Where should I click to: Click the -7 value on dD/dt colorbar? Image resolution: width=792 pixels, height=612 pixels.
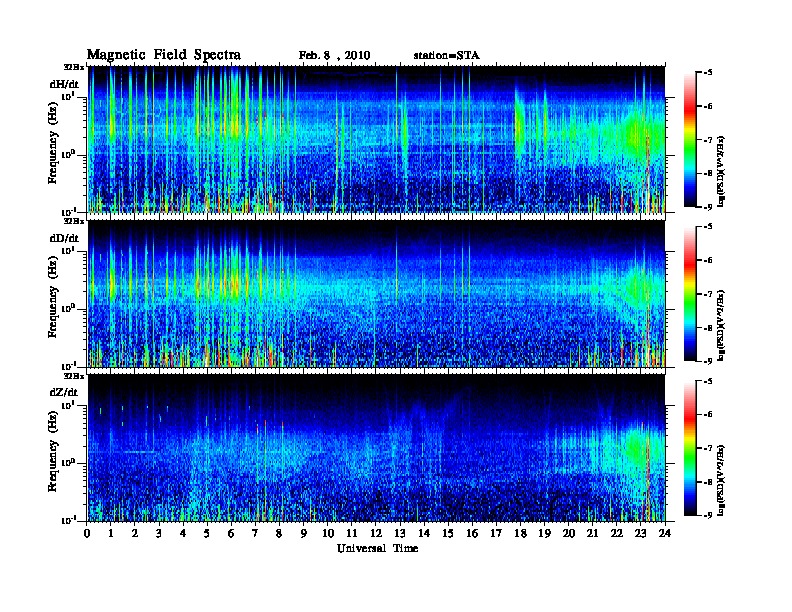click(708, 294)
